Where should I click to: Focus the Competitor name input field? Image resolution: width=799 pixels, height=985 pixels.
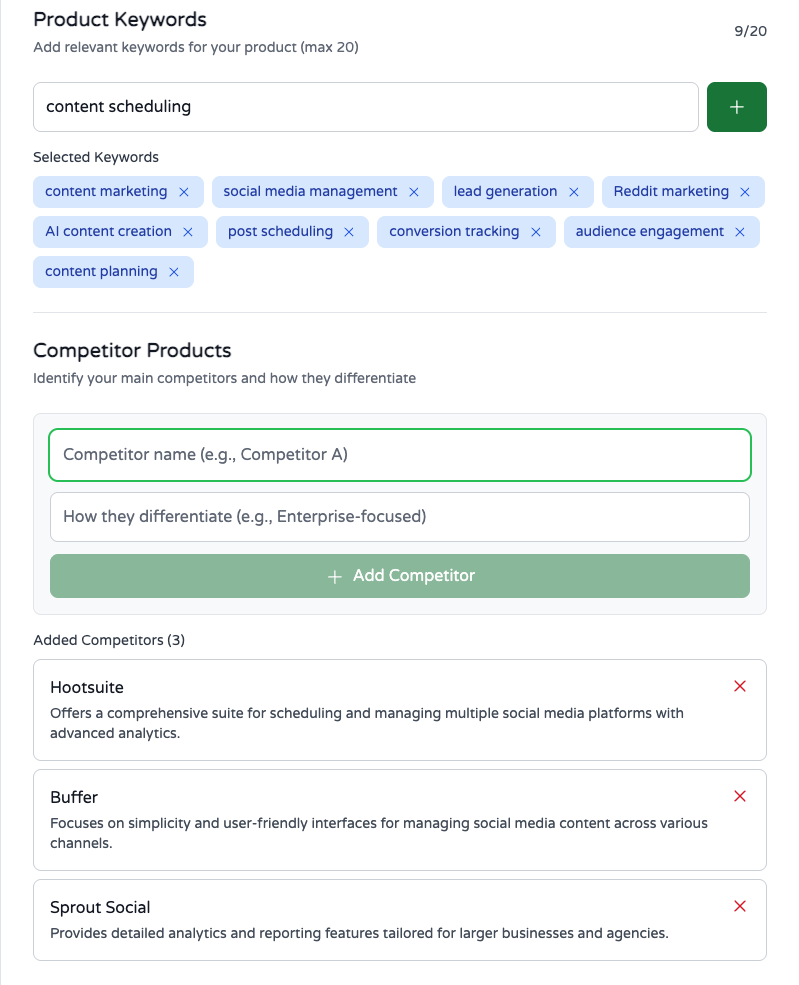tap(400, 455)
